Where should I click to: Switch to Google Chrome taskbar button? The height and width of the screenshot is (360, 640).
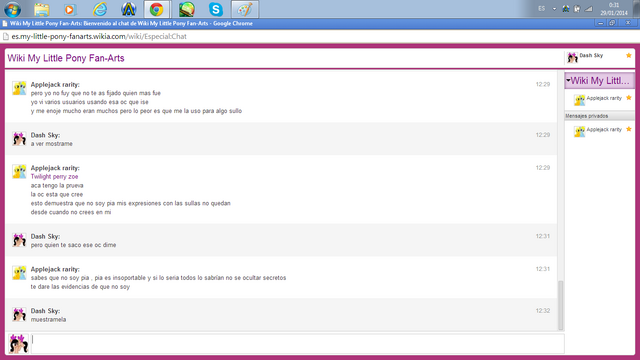point(156,9)
